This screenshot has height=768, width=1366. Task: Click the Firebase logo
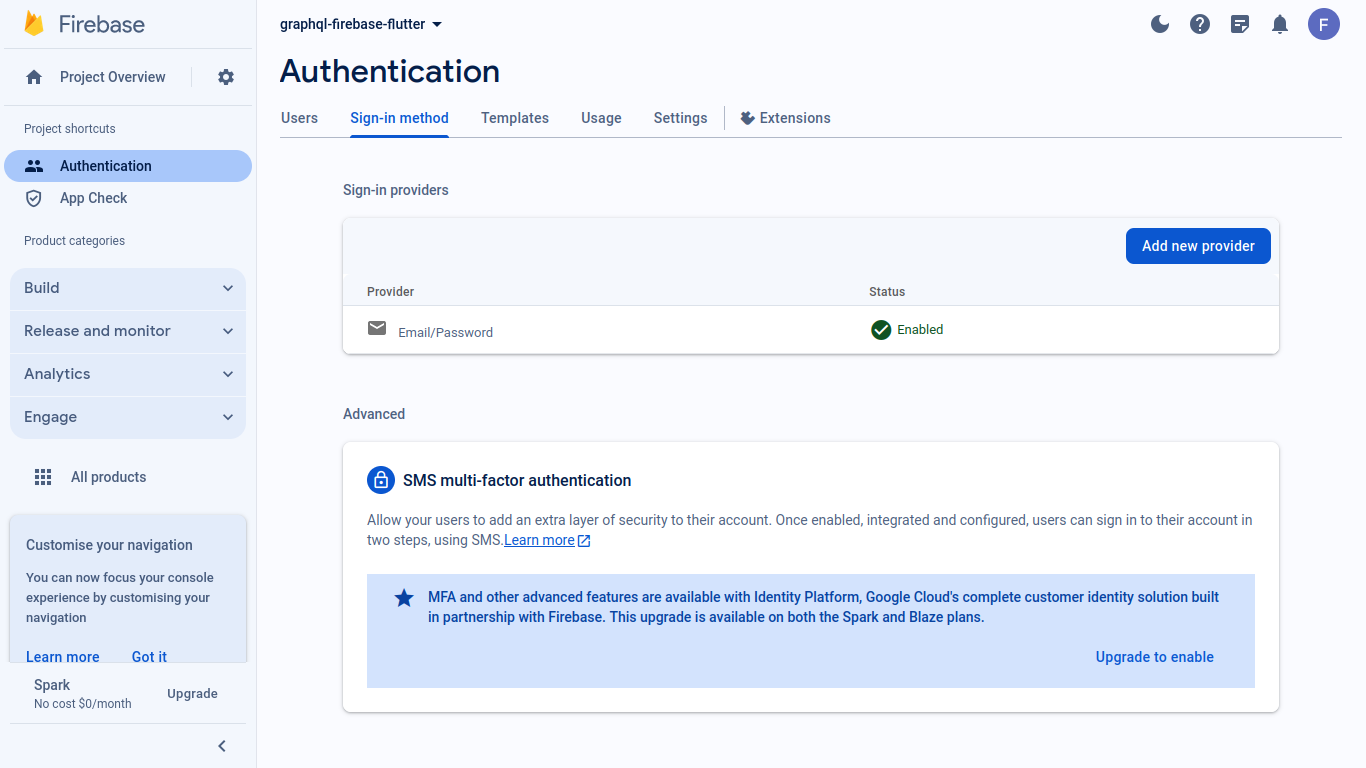tap(84, 24)
